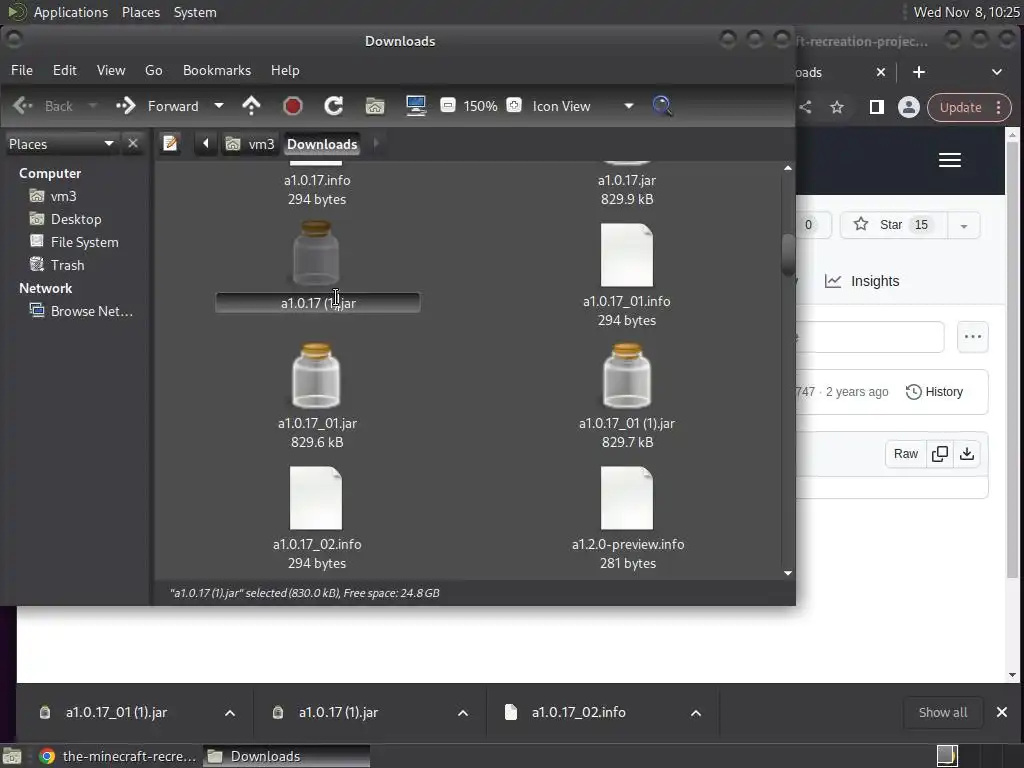The image size is (1024, 768).
Task: Click the filename rename field a1.0.17 (1).jar
Action: click(318, 303)
